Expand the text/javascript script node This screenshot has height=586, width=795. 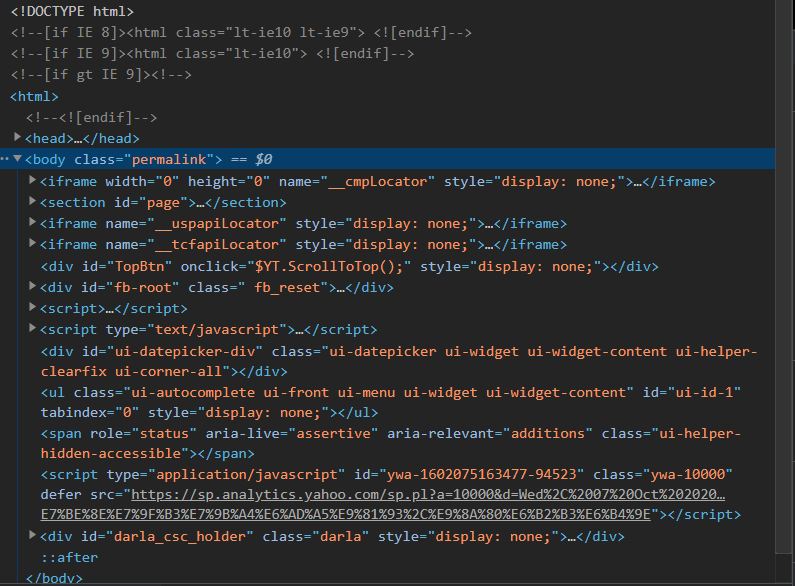tap(32, 328)
